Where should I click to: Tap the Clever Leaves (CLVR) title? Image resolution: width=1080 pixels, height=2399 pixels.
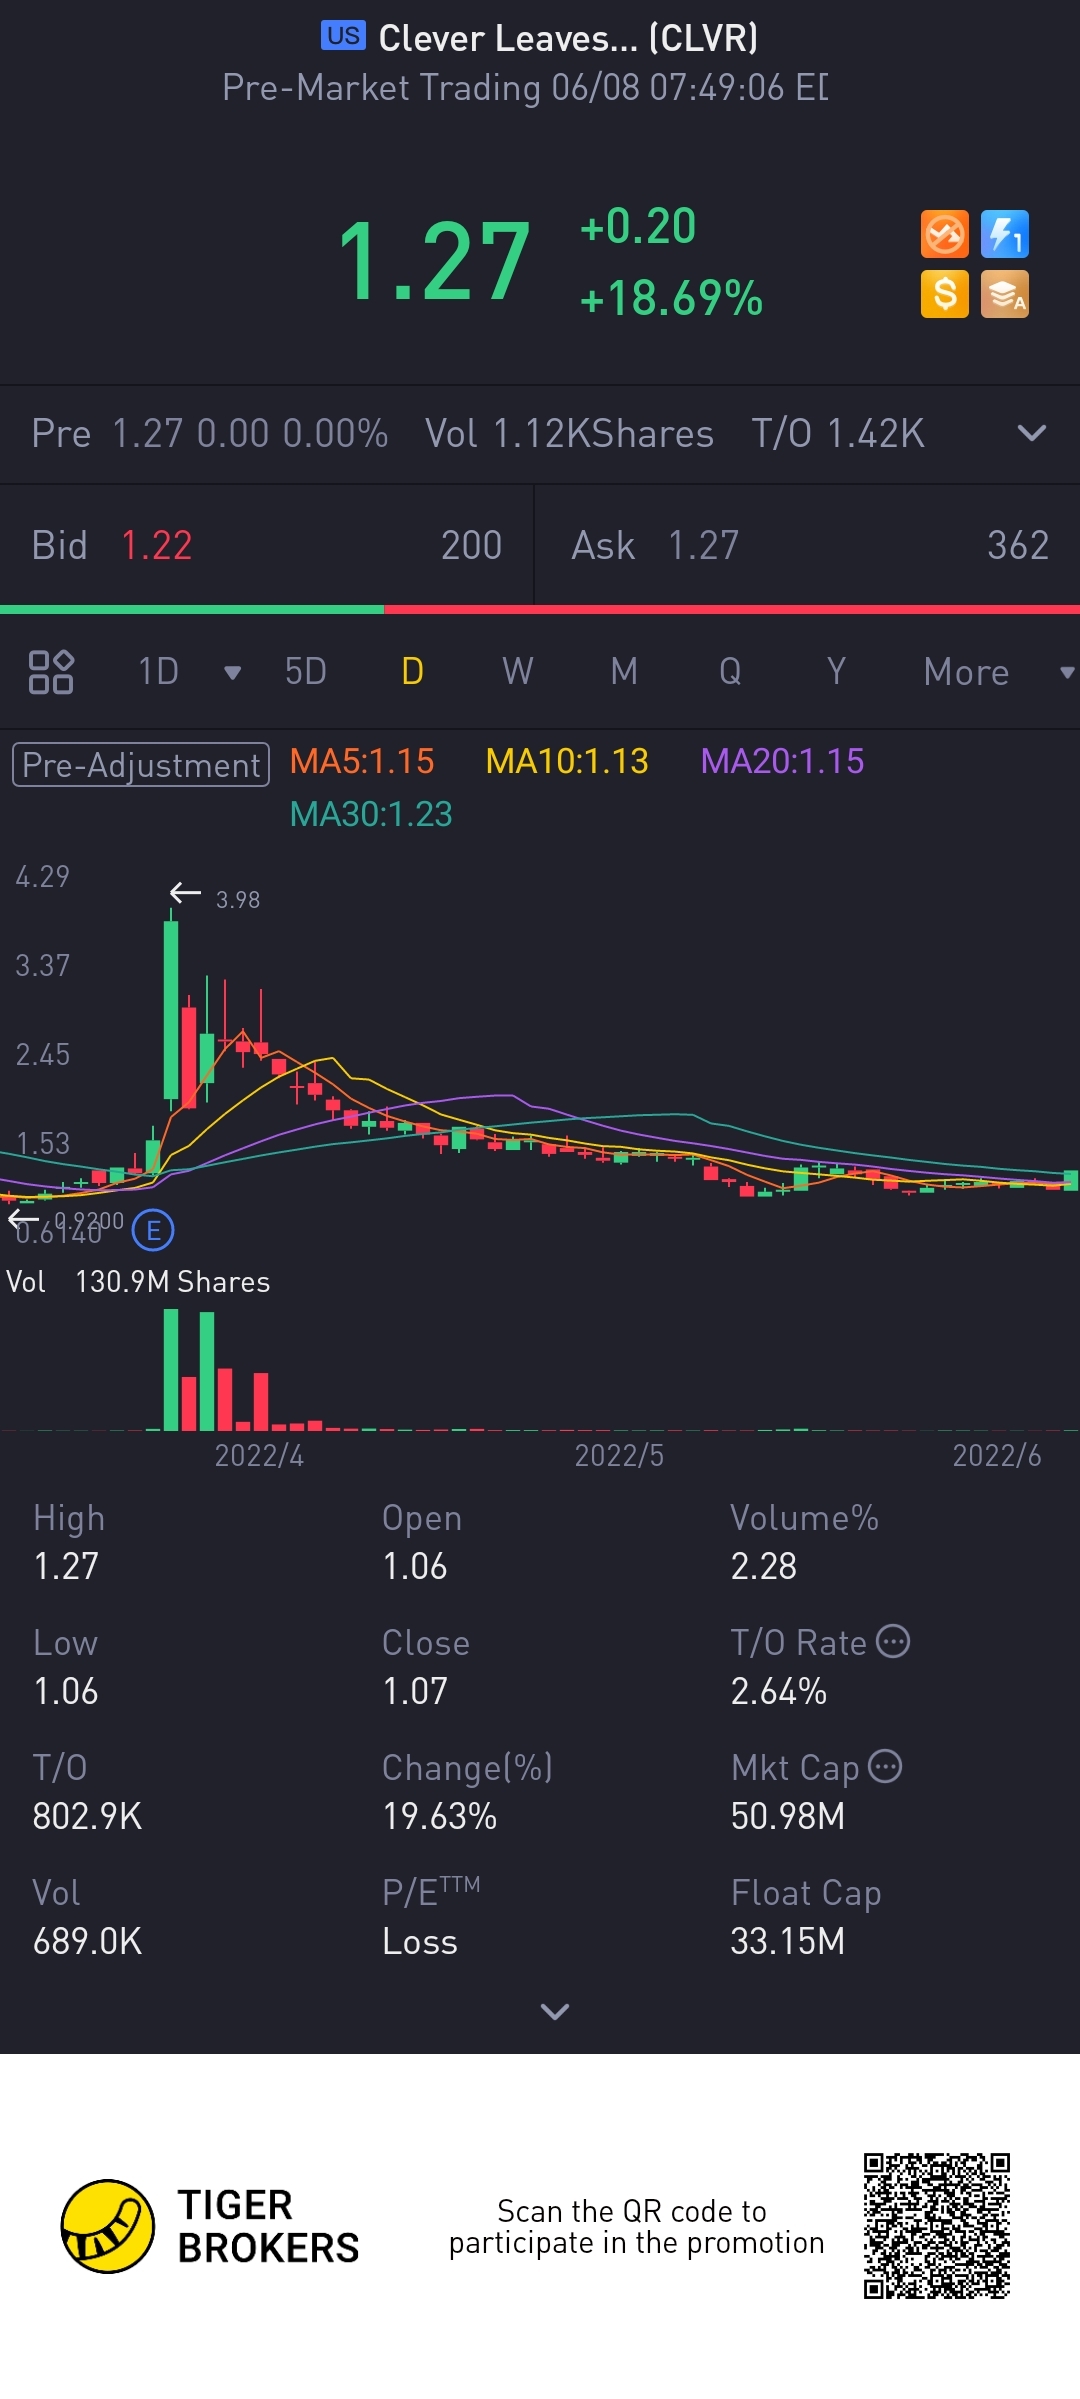pos(568,38)
